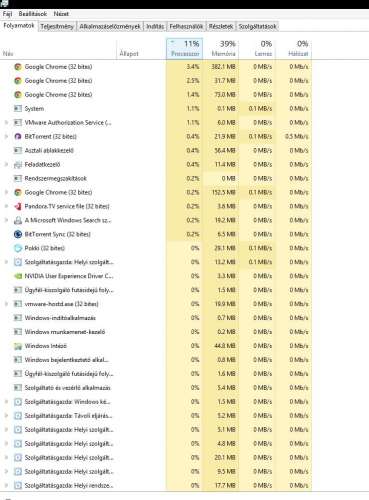Select NVIDIA User Experience Driver icon
The height and width of the screenshot is (500, 369).
tap(18, 276)
